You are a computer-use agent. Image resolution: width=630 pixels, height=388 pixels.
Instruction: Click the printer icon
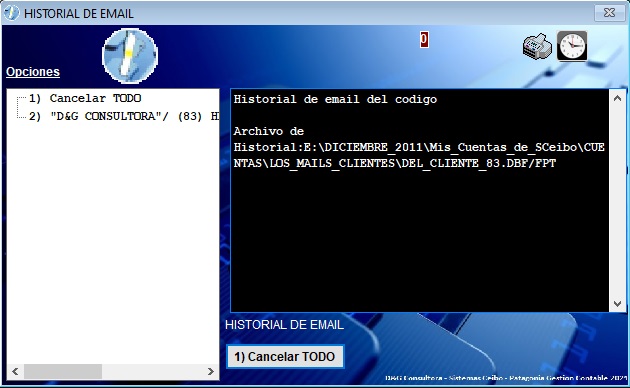(x=537, y=46)
